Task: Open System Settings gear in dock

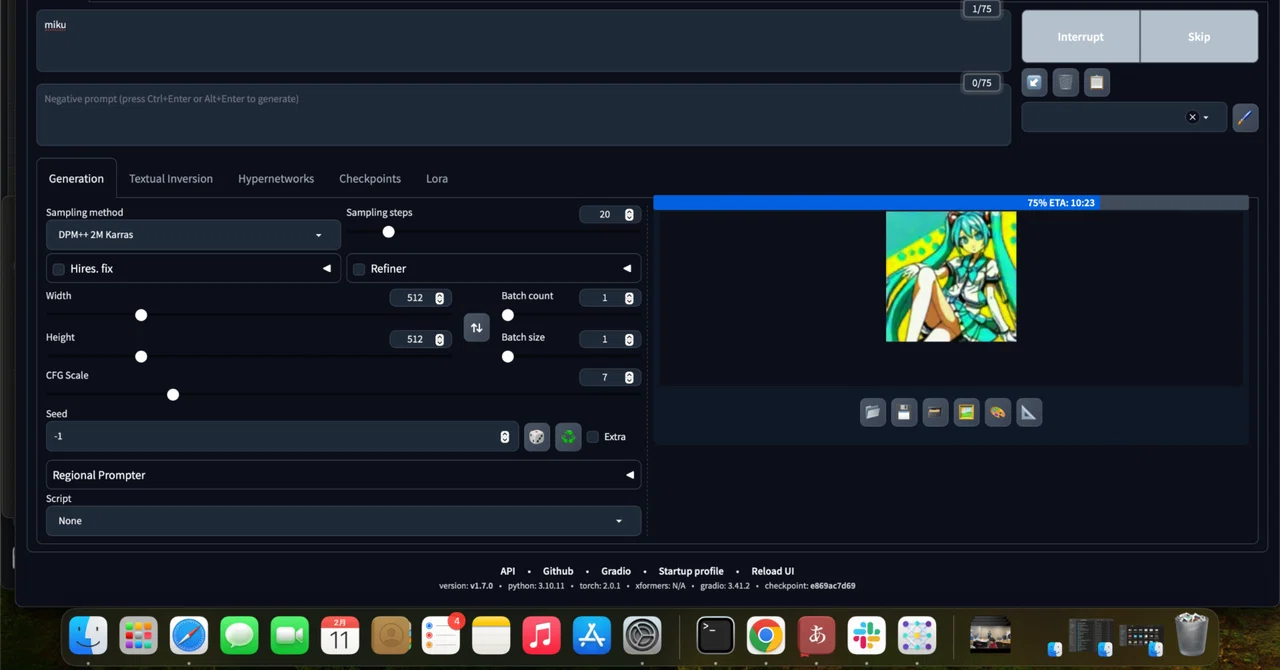Action: pos(642,635)
